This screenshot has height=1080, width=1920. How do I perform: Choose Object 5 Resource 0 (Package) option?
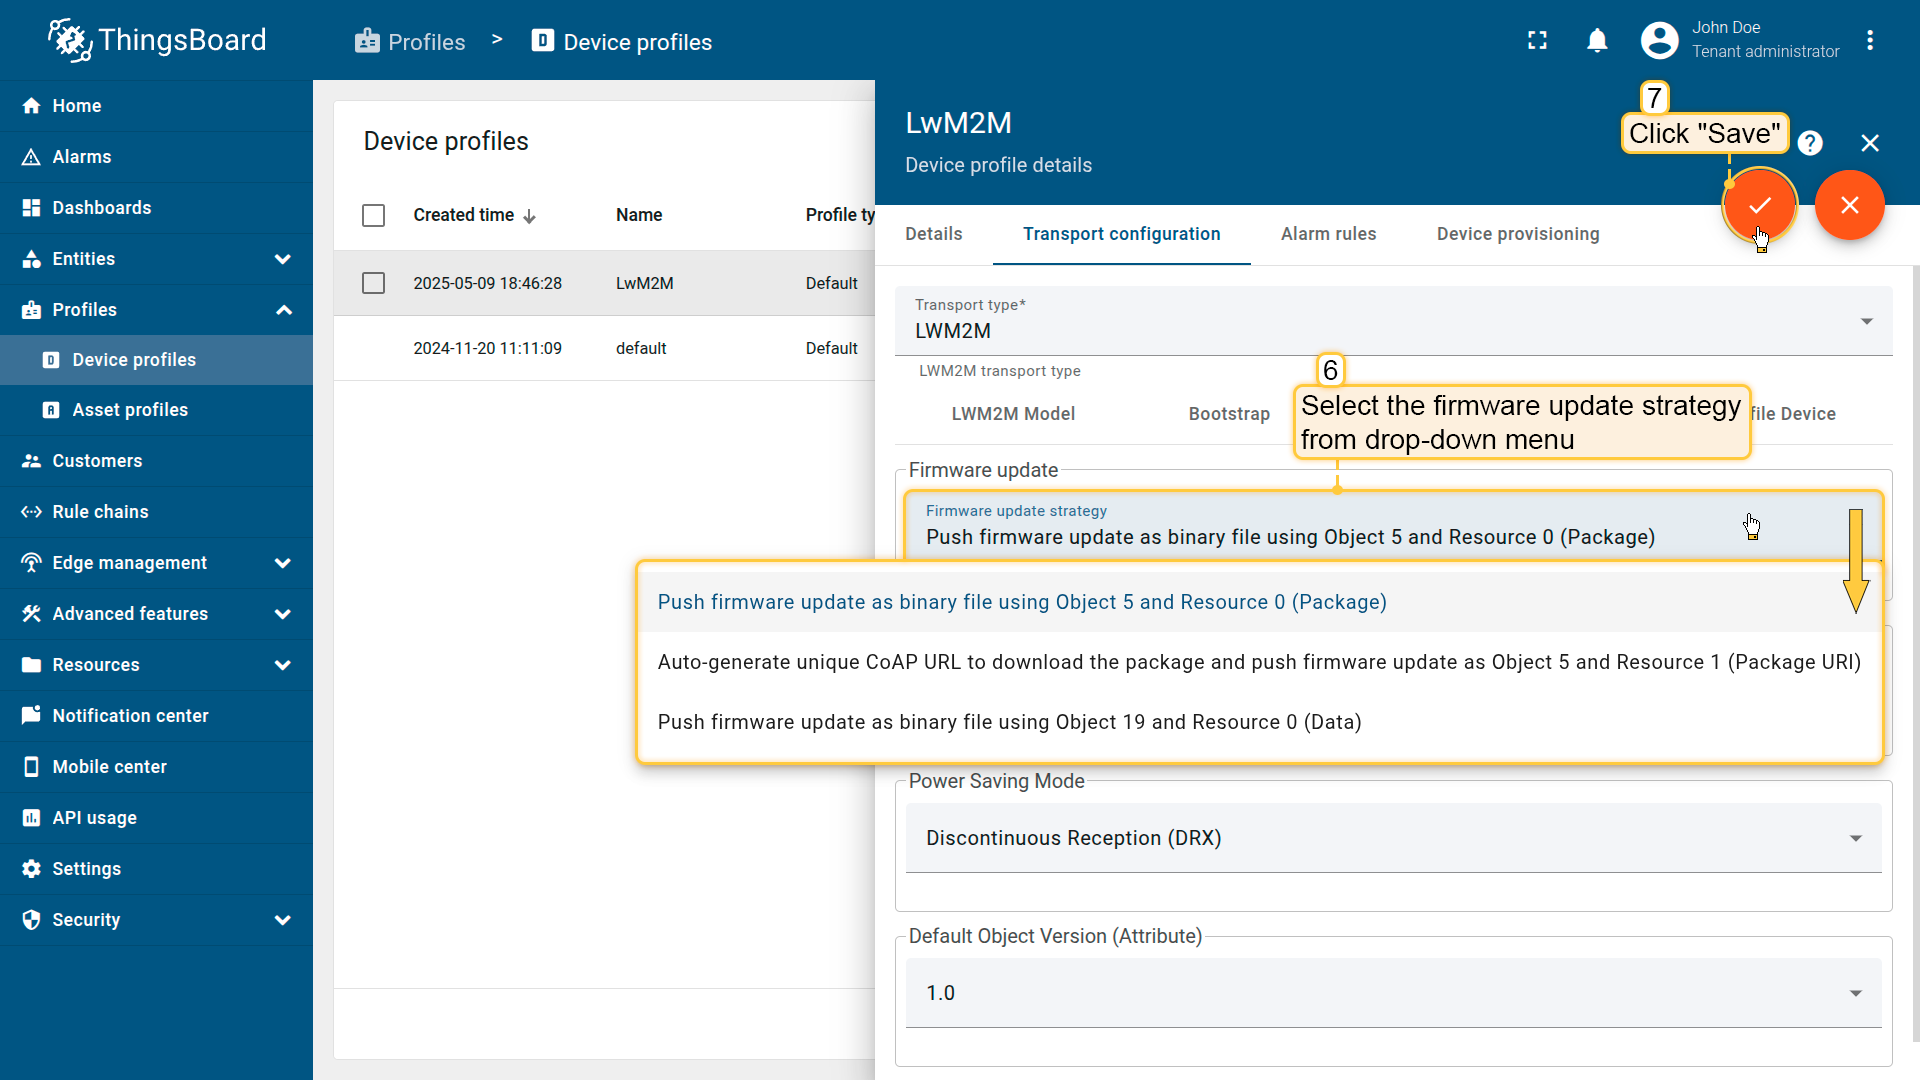(x=1260, y=602)
